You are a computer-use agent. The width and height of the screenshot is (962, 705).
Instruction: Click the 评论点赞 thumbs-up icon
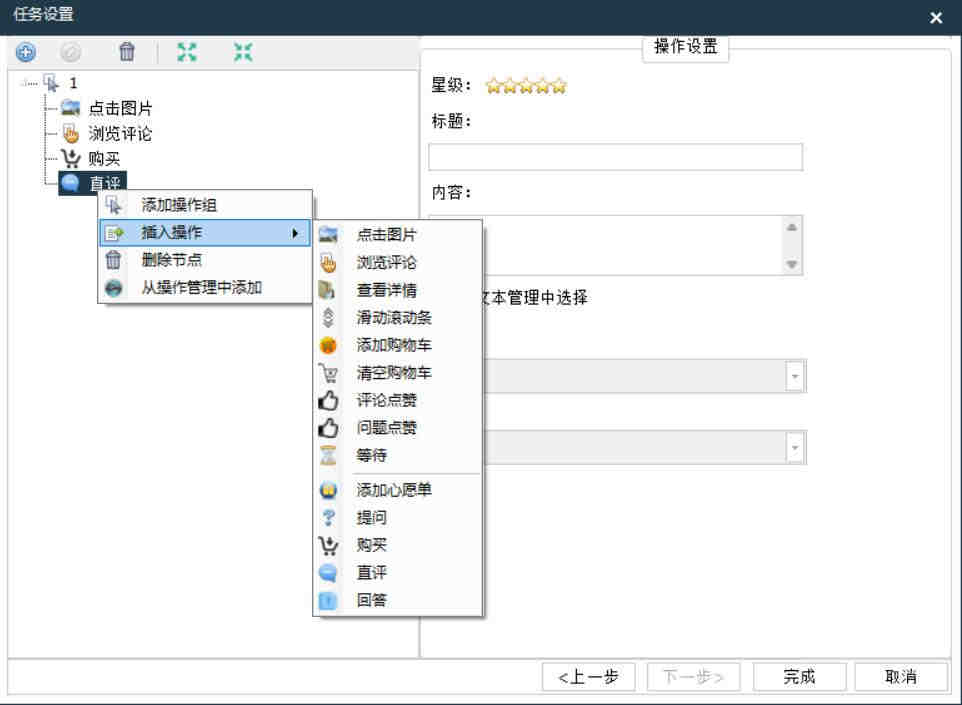click(328, 400)
